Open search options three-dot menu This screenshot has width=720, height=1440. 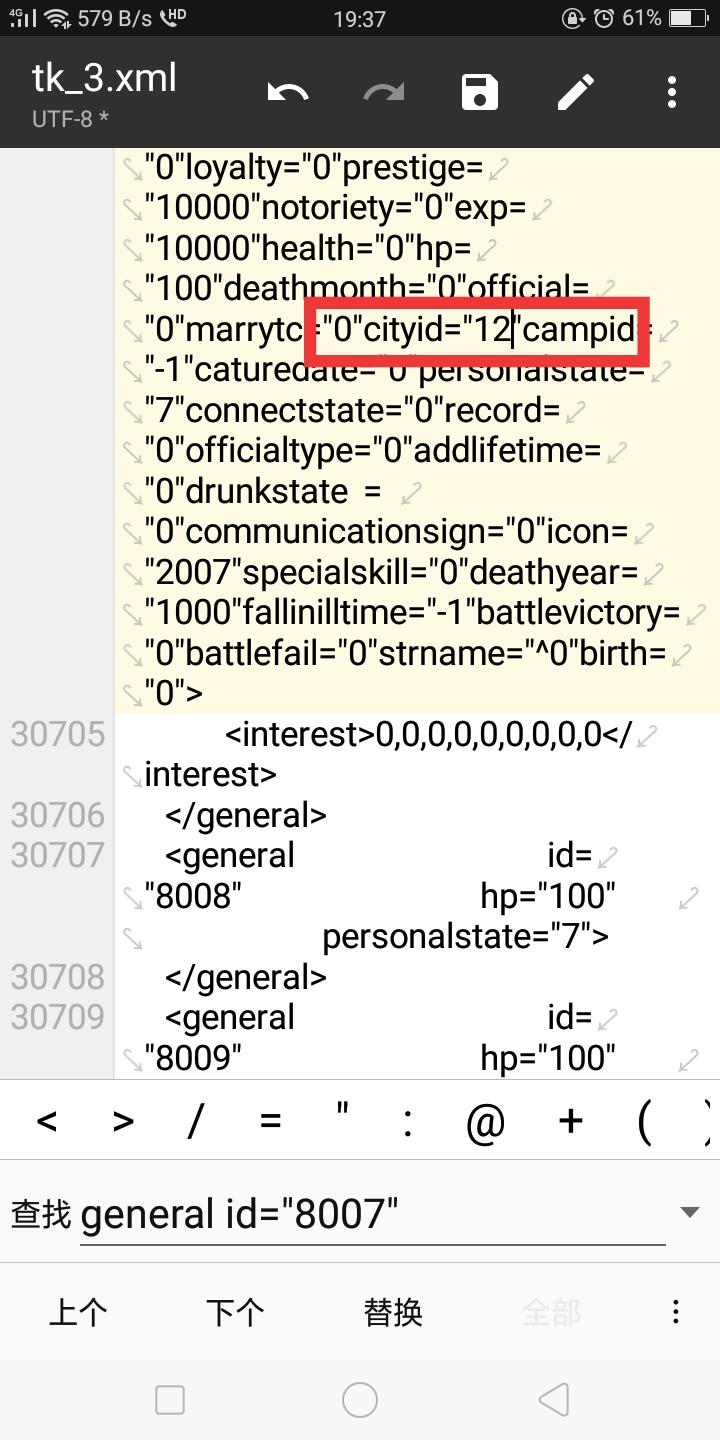(x=676, y=1311)
